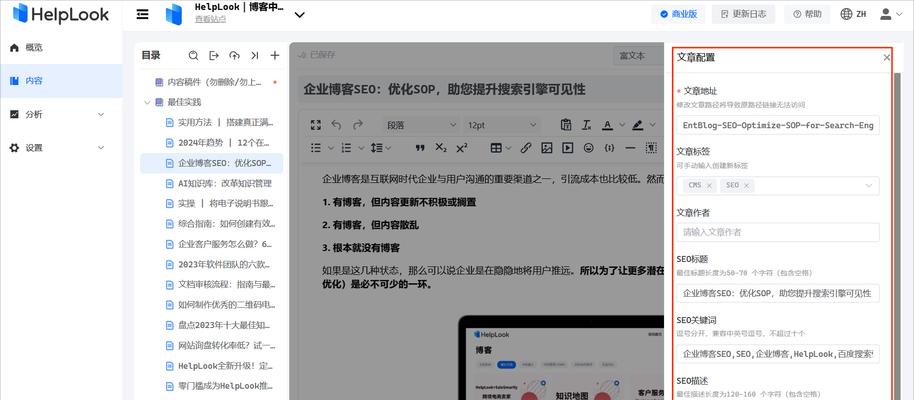Insert a blockquote

pyautogui.click(x=420, y=148)
